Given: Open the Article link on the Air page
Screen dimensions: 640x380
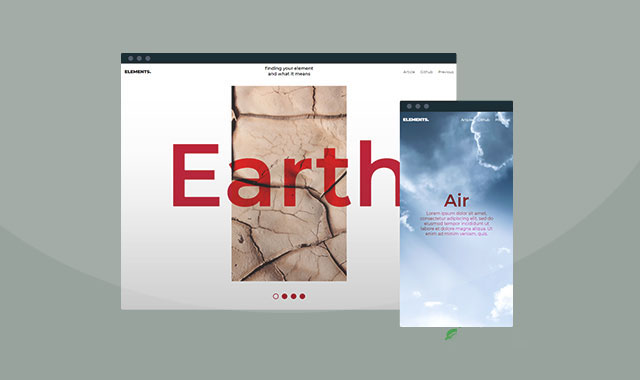Looking at the screenshot, I should [467, 120].
